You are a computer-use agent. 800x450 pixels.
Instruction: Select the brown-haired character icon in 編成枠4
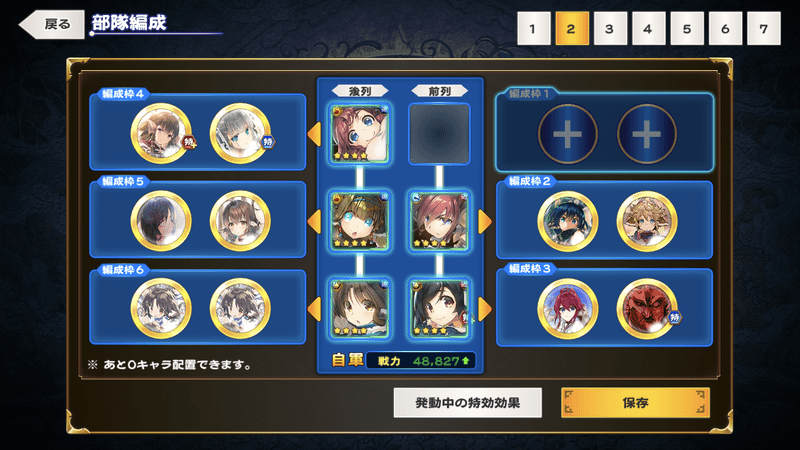[x=161, y=134]
